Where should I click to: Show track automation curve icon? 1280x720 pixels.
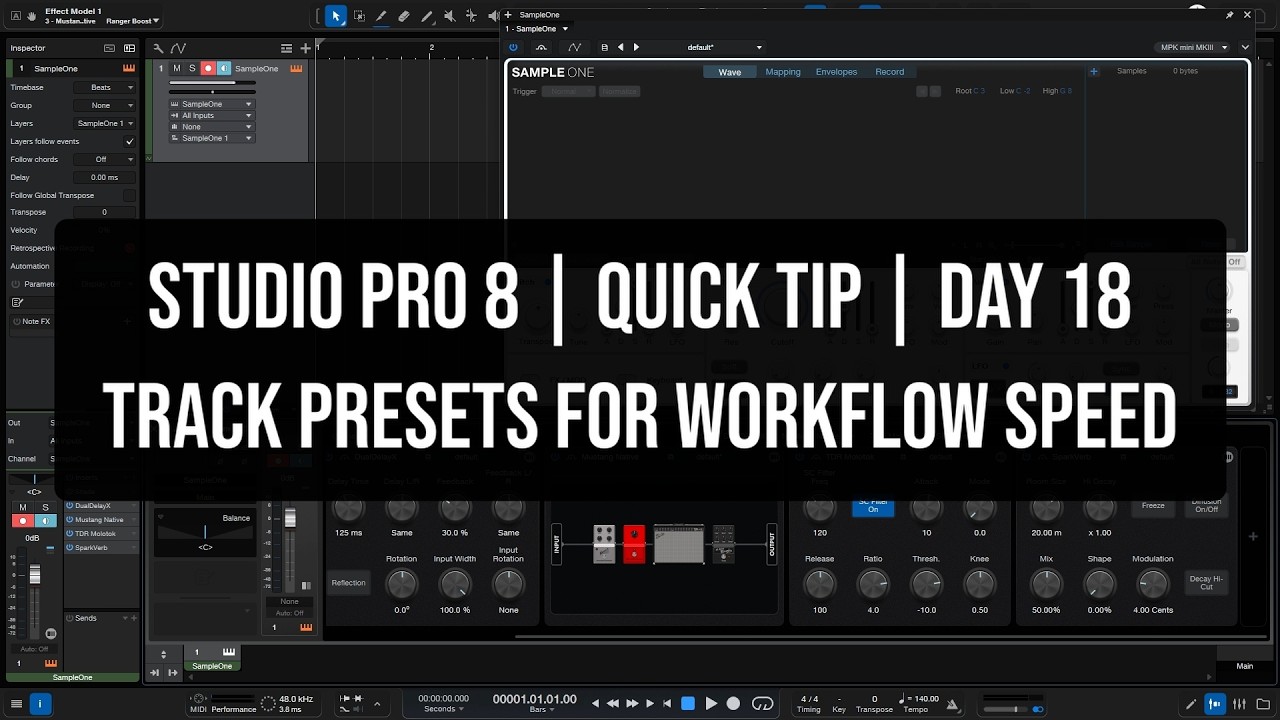(178, 48)
